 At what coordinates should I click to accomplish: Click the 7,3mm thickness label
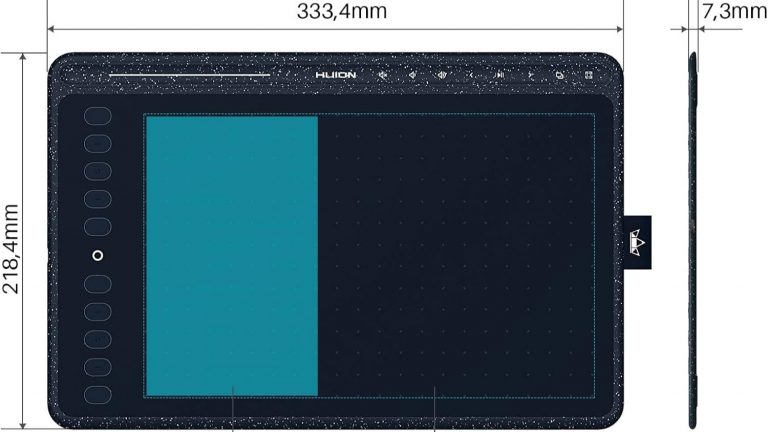pyautogui.click(x=734, y=11)
